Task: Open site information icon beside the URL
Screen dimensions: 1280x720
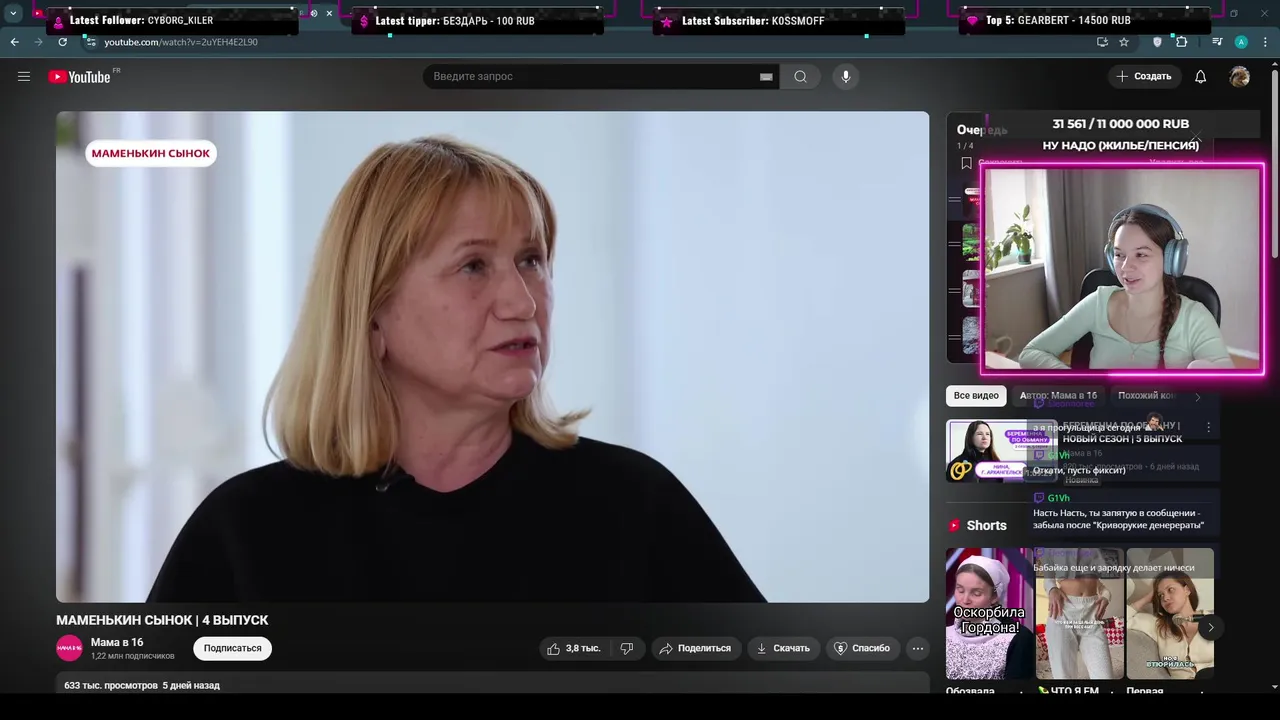Action: (91, 42)
